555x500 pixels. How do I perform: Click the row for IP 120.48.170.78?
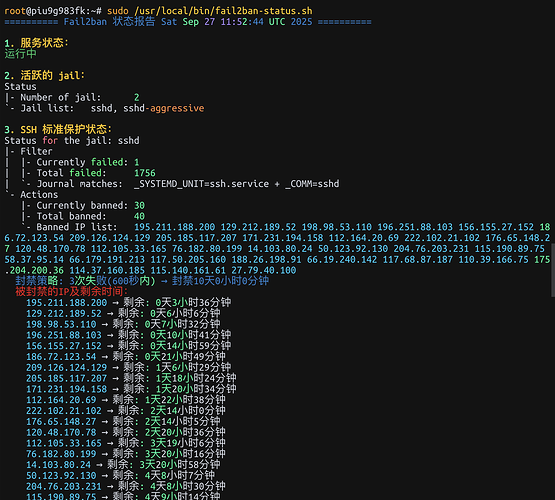coord(126,432)
